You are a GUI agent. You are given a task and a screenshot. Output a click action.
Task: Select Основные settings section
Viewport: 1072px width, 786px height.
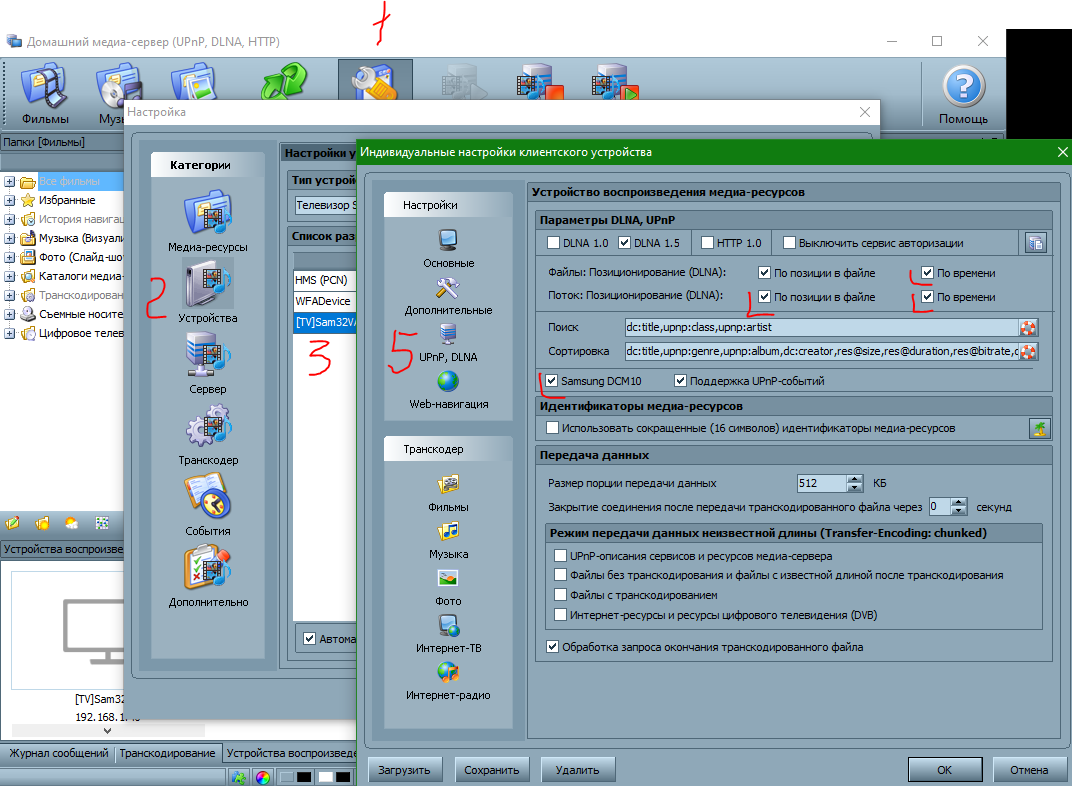point(447,243)
